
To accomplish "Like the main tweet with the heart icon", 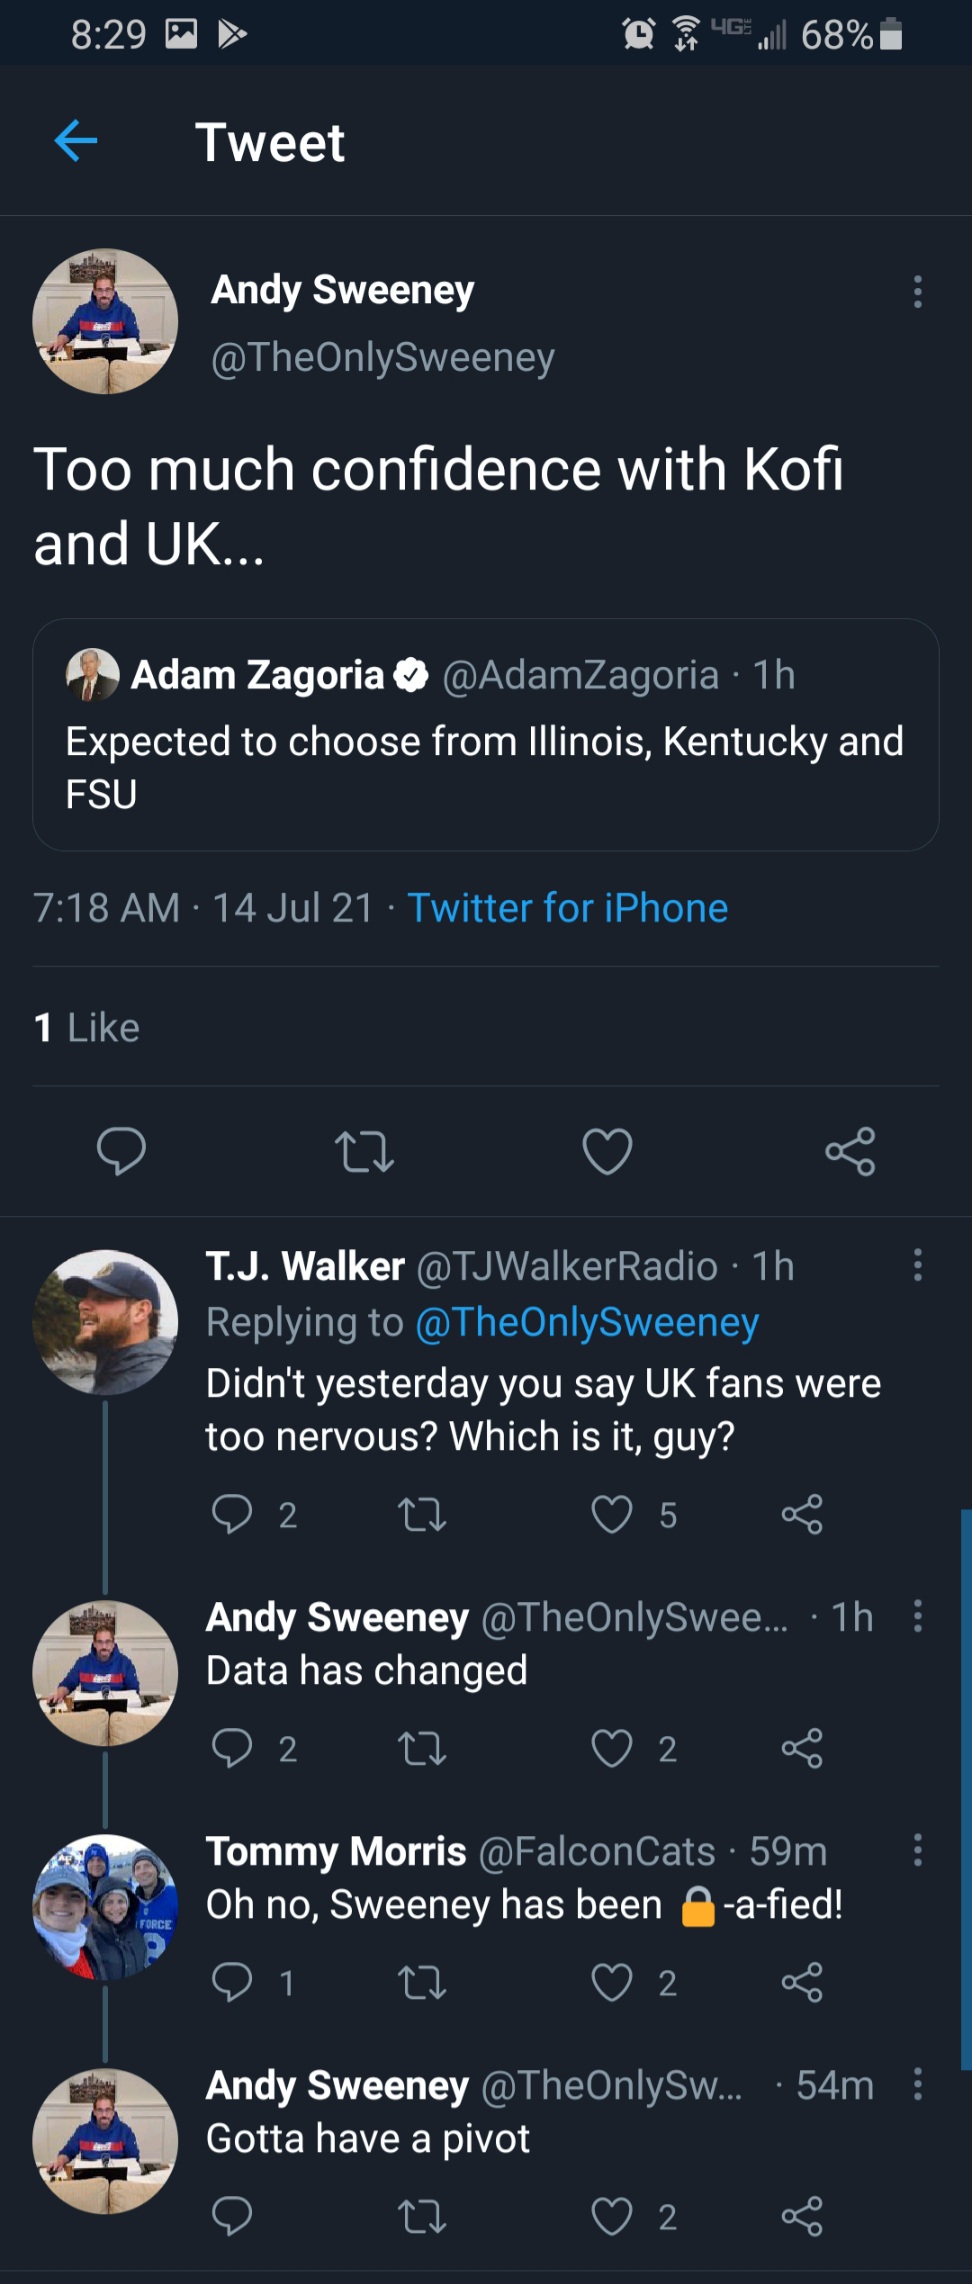I will pyautogui.click(x=607, y=1151).
